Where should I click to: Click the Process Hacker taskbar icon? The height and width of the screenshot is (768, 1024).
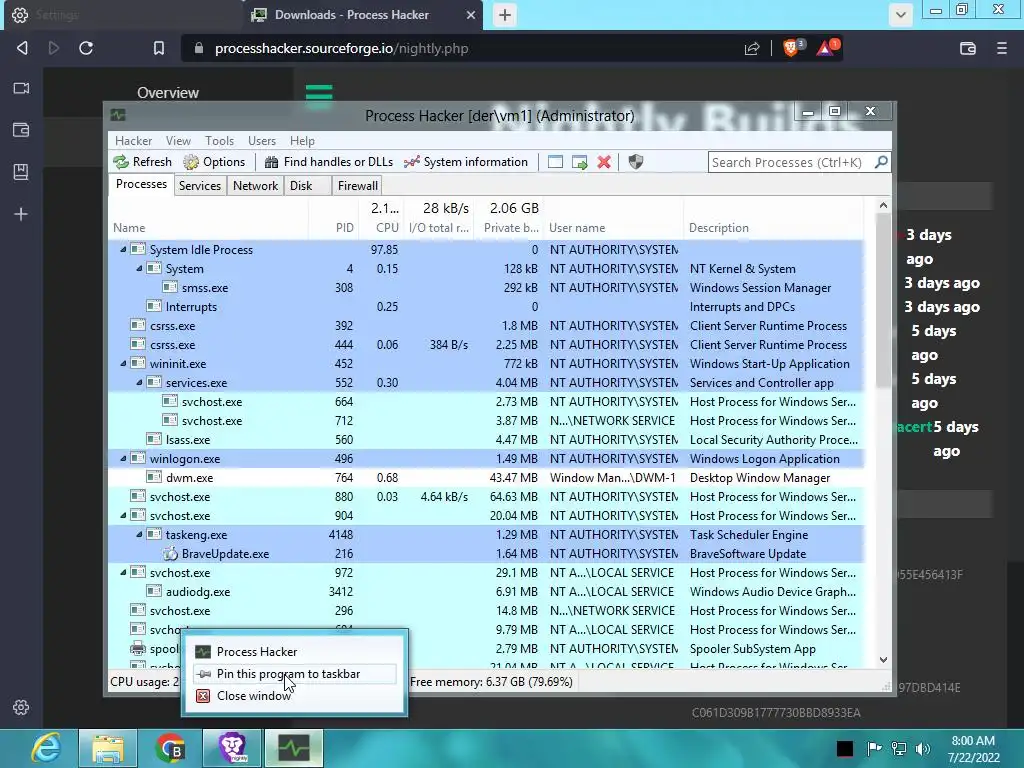click(294, 748)
